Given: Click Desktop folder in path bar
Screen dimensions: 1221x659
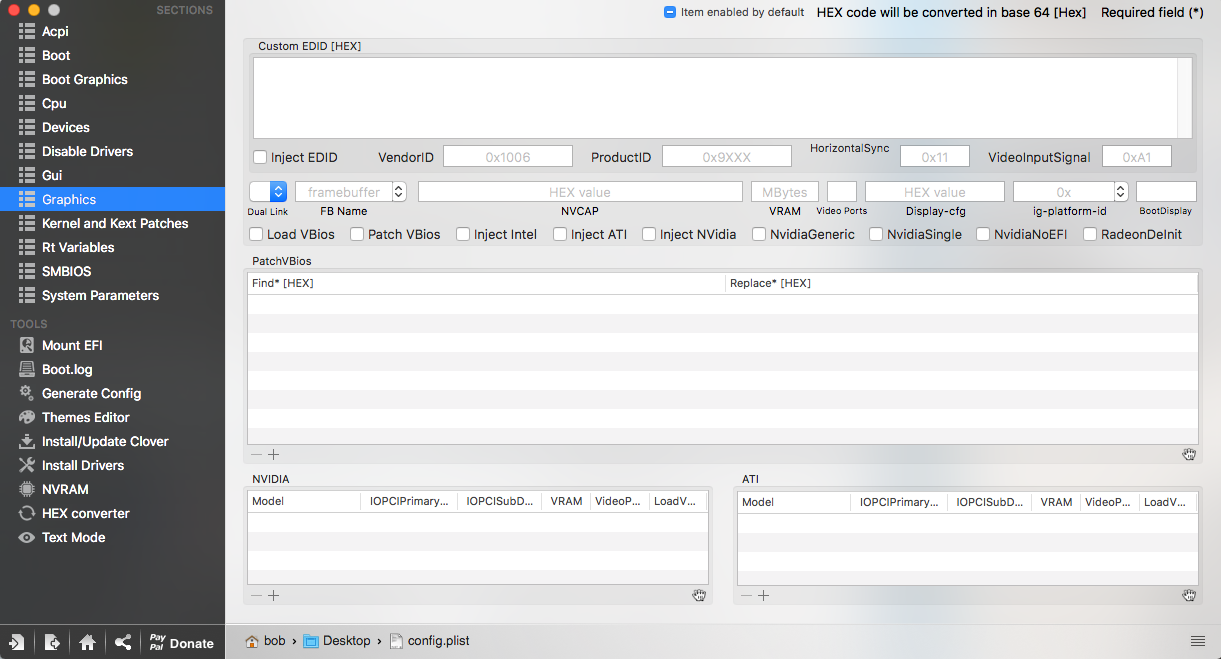Looking at the screenshot, I should pos(337,641).
